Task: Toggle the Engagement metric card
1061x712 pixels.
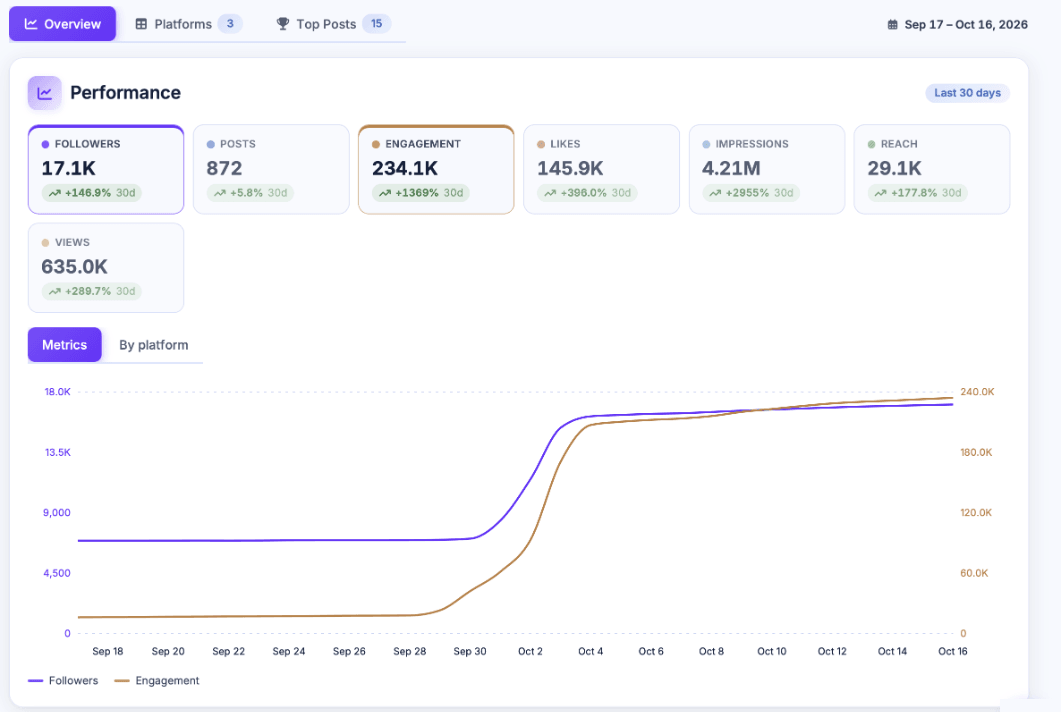Action: tap(436, 169)
